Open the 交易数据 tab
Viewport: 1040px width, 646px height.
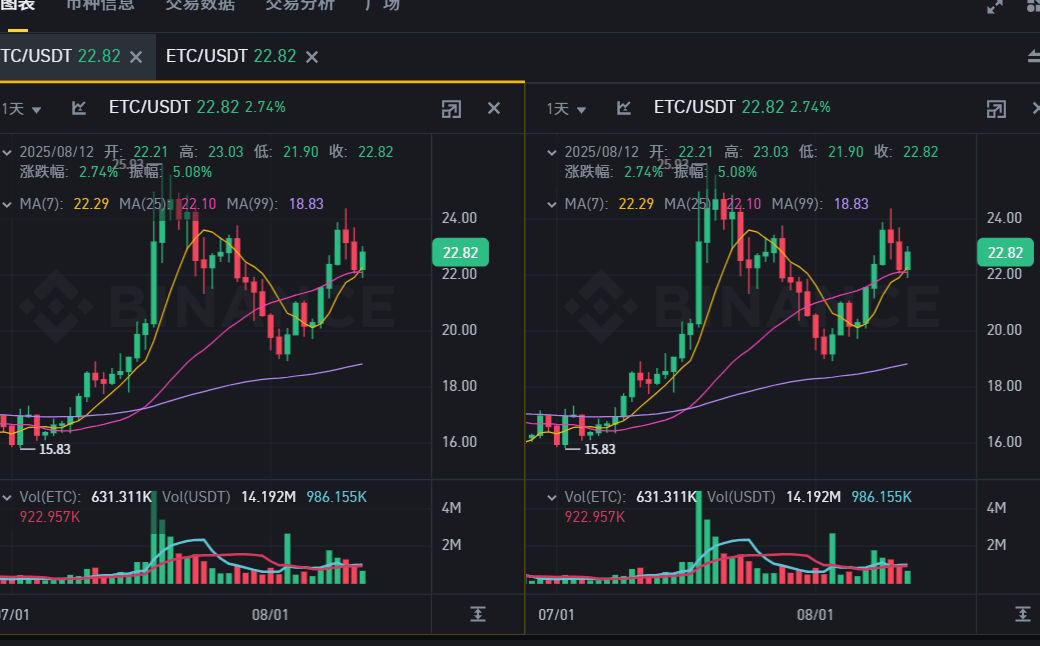[x=200, y=5]
